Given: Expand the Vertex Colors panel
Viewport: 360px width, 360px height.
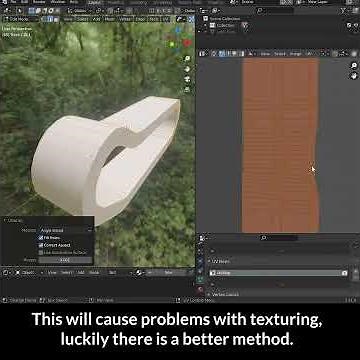Looking at the screenshot, I should click(223, 294).
